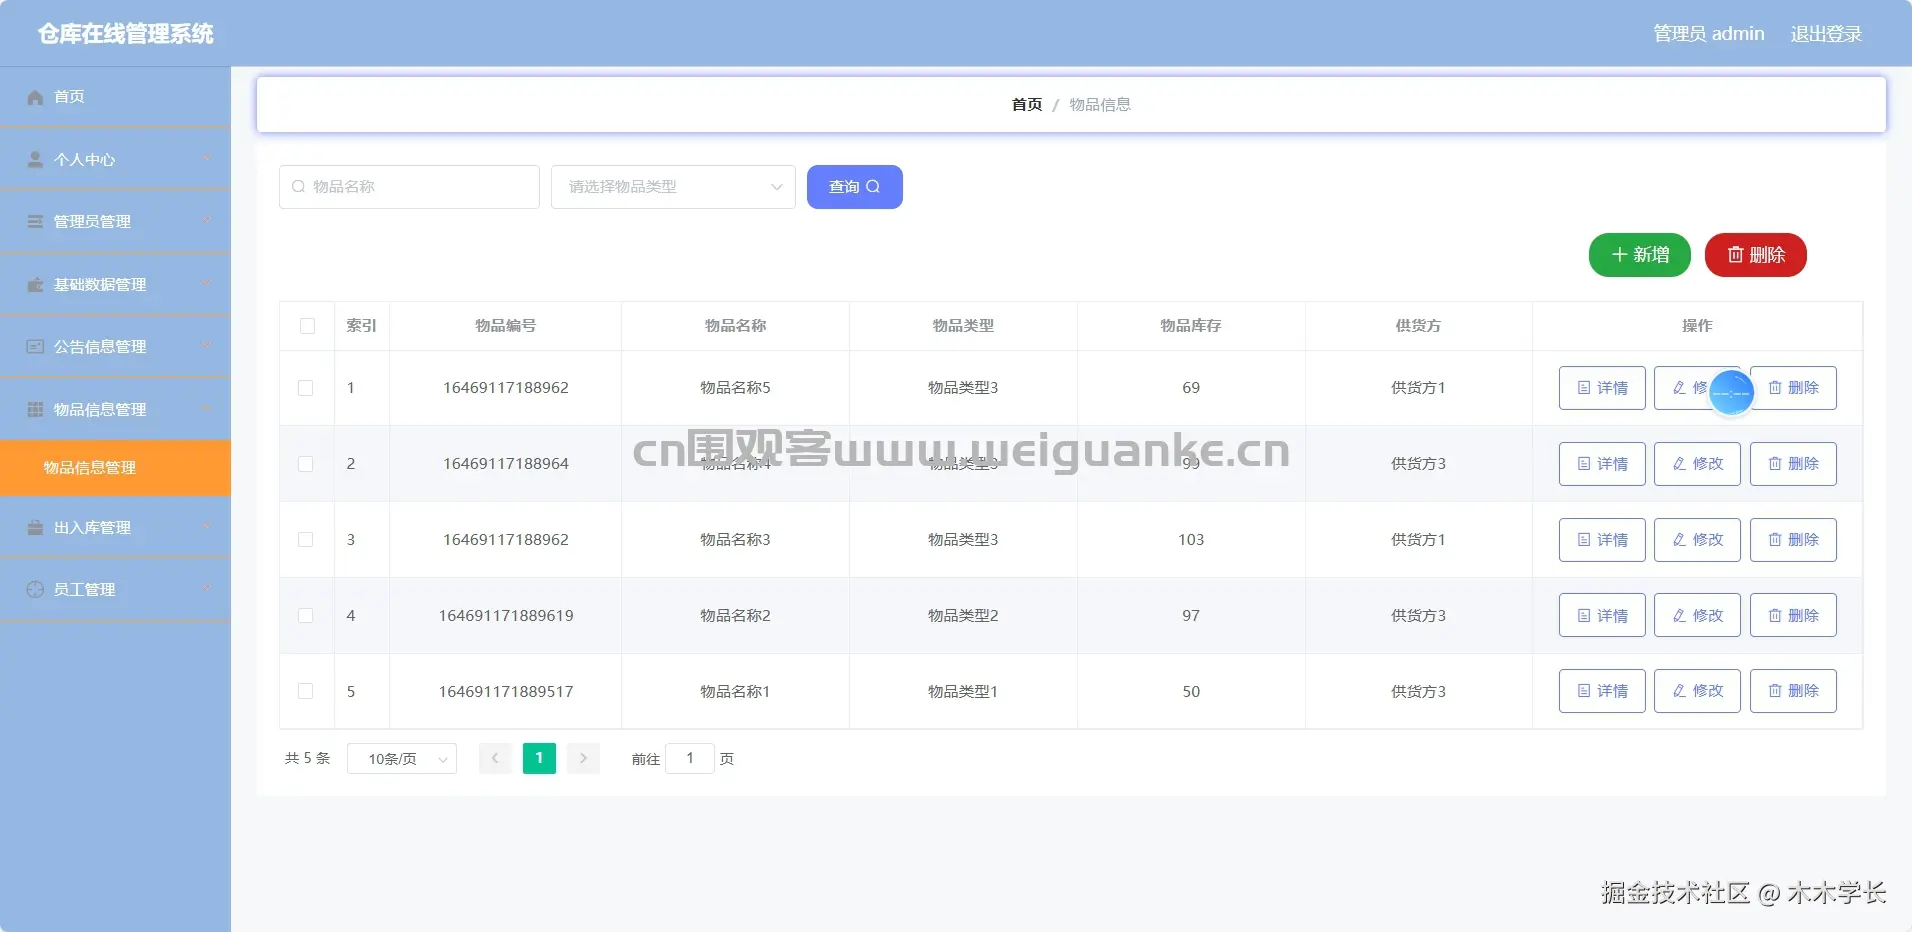Check the checkbox for 物品名称4 row
Screen dimensions: 1912x932
[306, 464]
